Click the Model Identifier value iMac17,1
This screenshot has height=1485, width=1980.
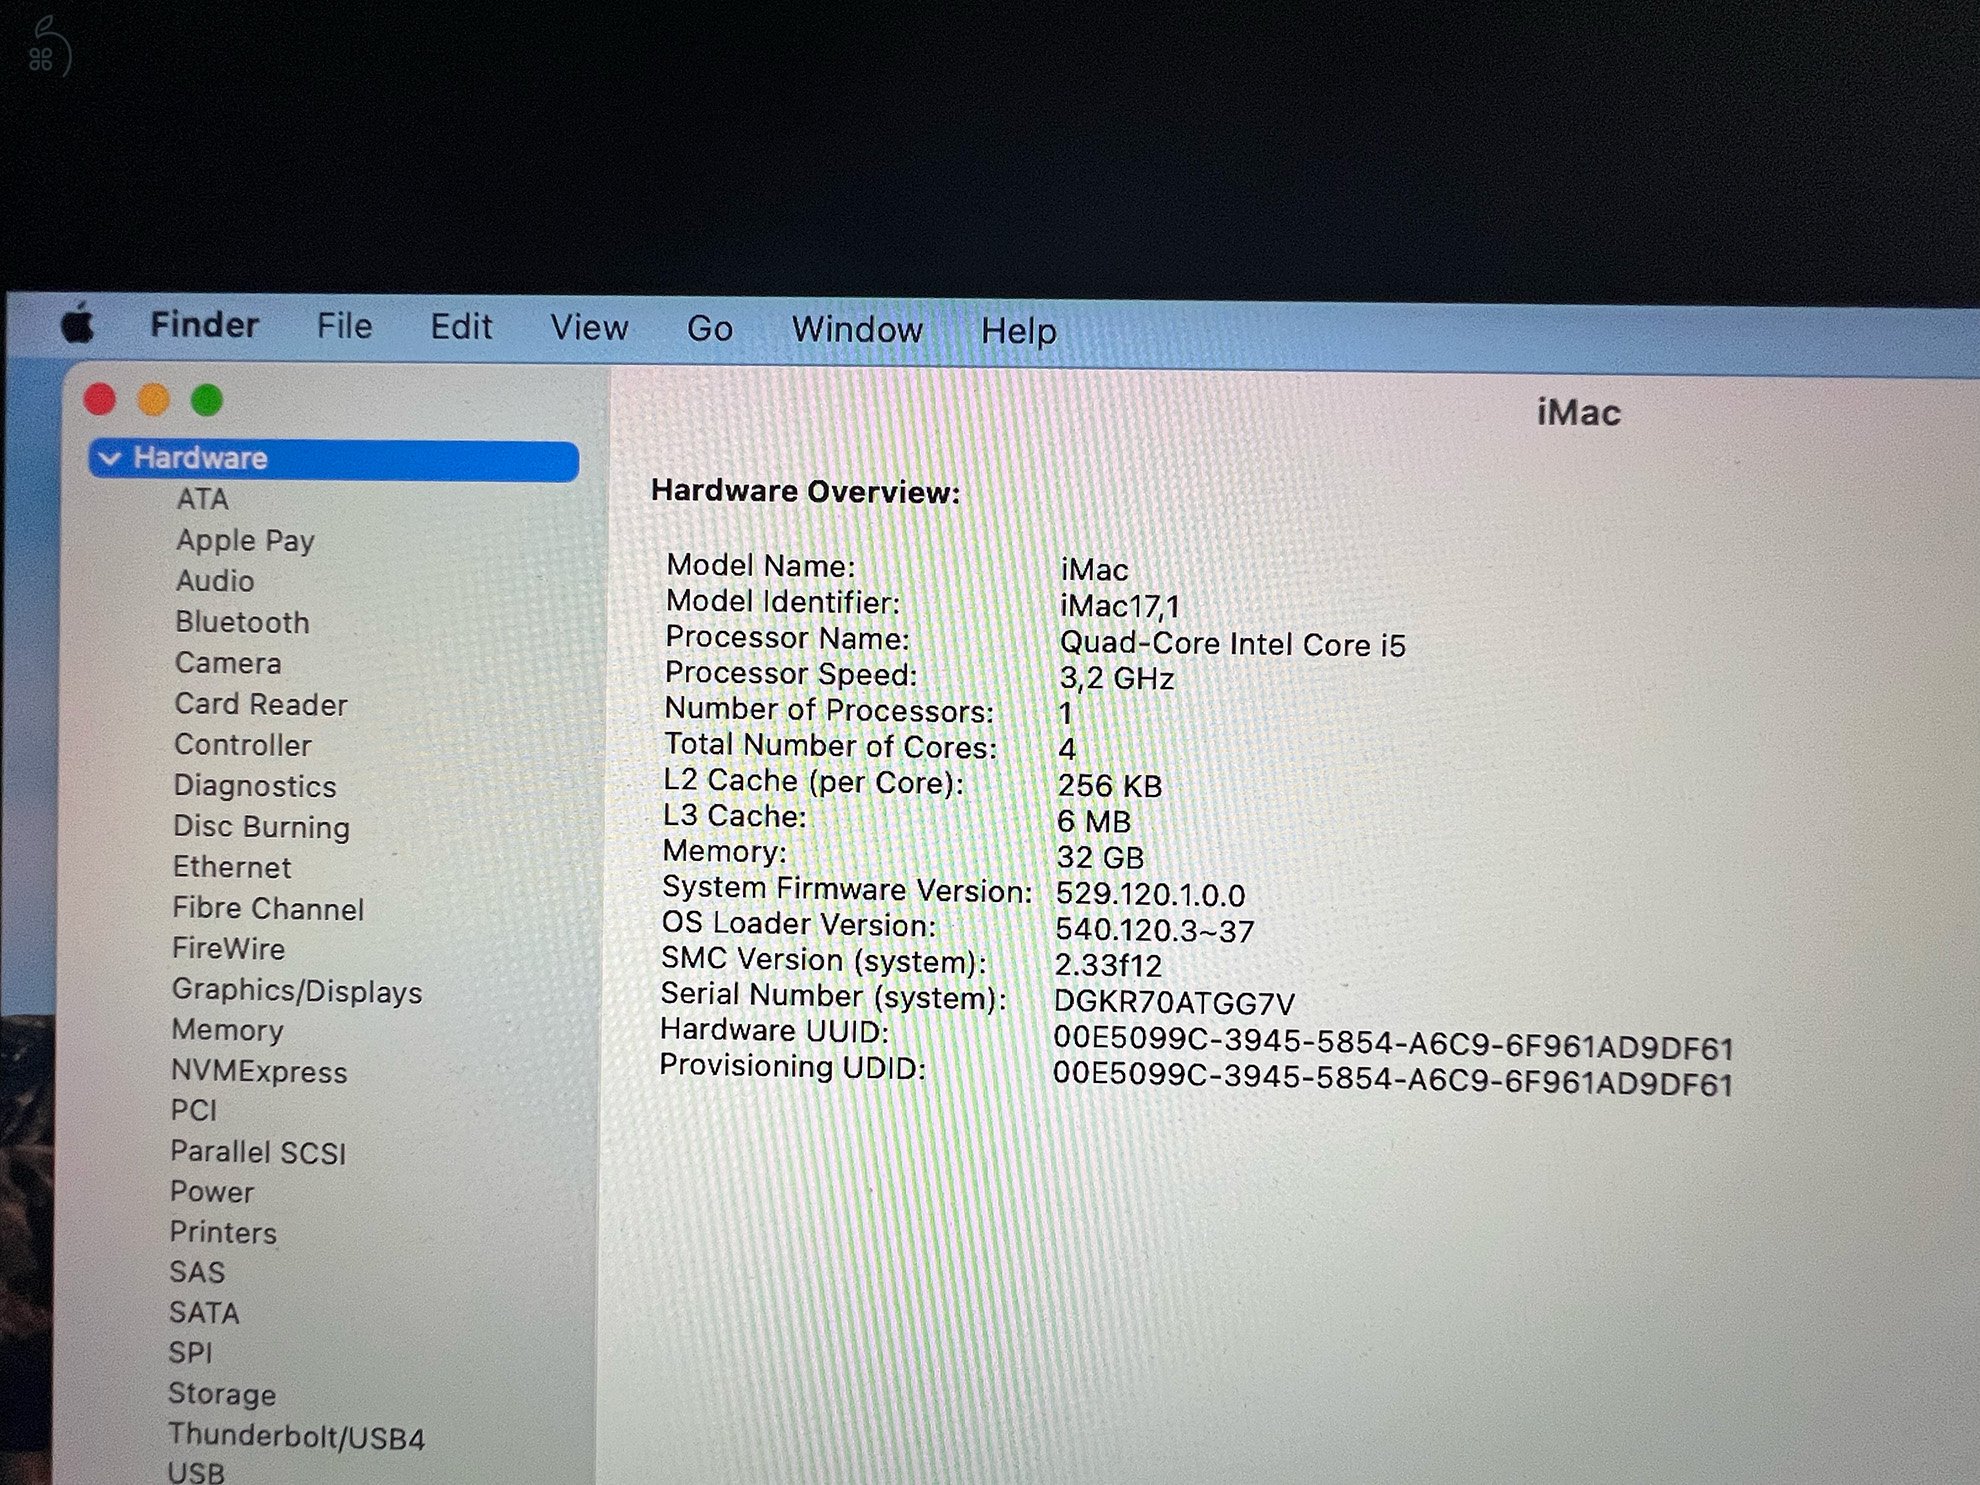(1120, 606)
